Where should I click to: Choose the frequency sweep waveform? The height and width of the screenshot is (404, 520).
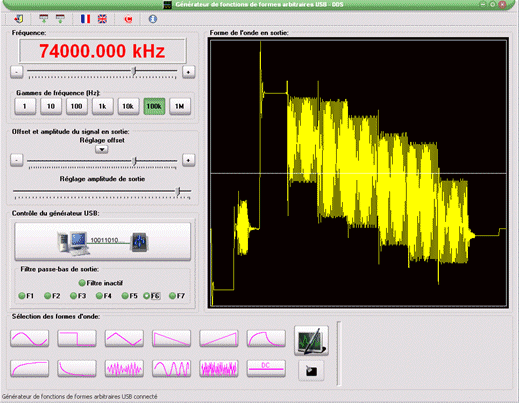coord(172,368)
